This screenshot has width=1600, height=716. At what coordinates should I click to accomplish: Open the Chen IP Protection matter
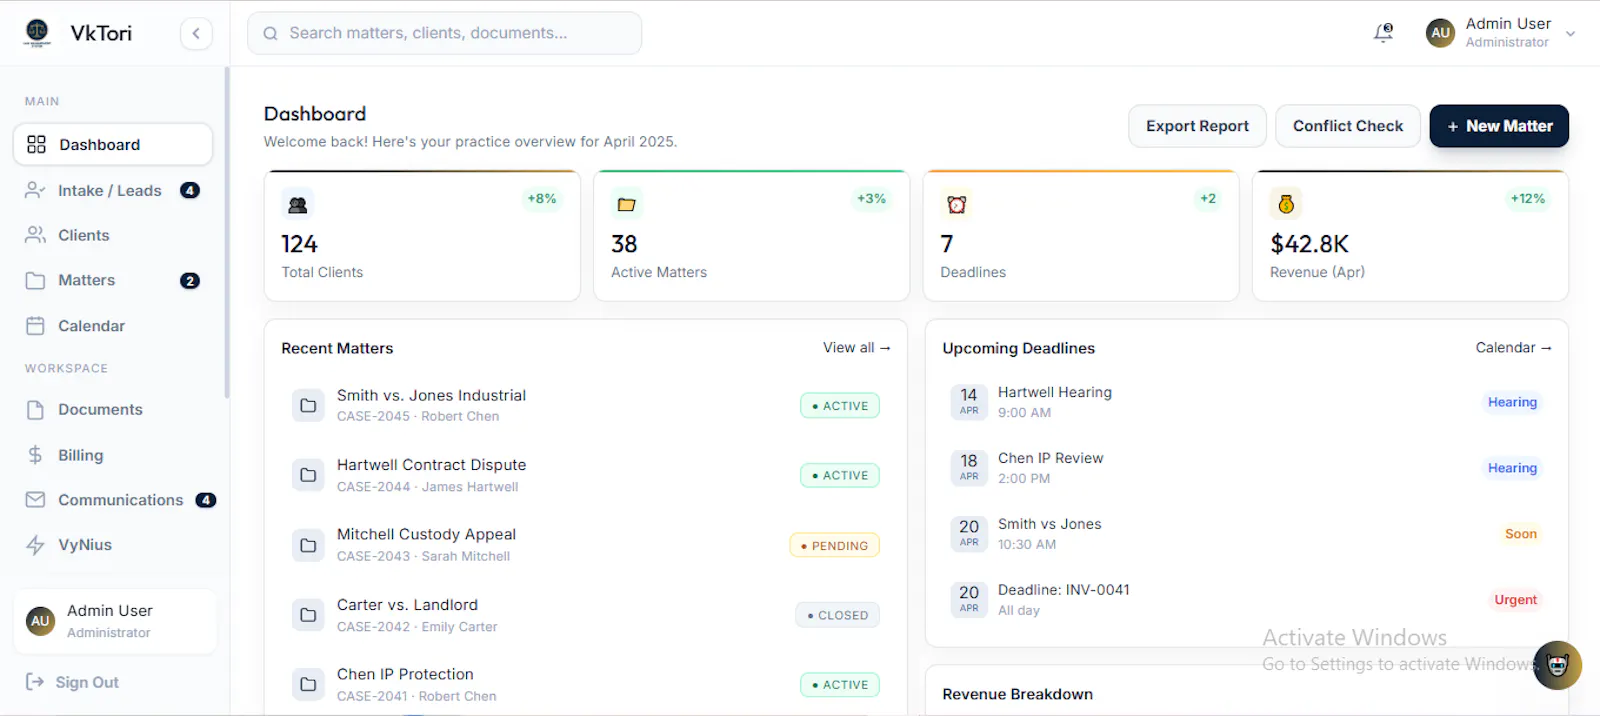coord(586,685)
